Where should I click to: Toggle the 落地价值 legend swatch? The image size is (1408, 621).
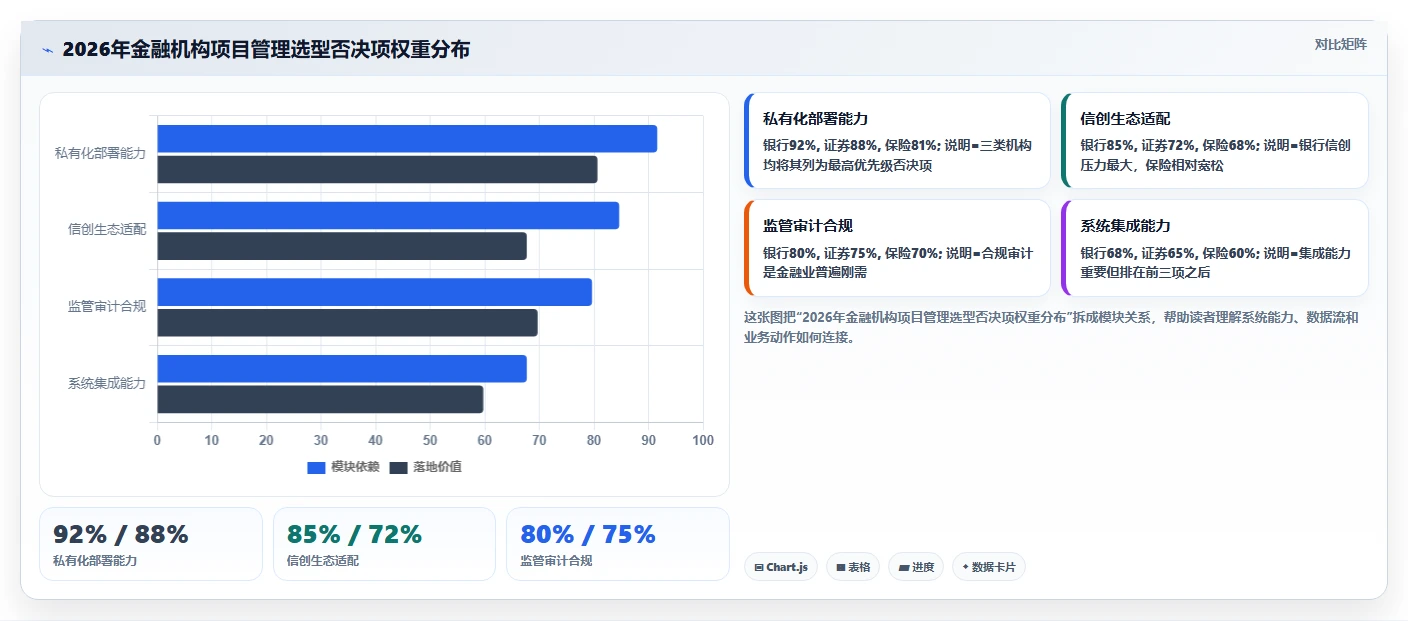[x=398, y=468]
